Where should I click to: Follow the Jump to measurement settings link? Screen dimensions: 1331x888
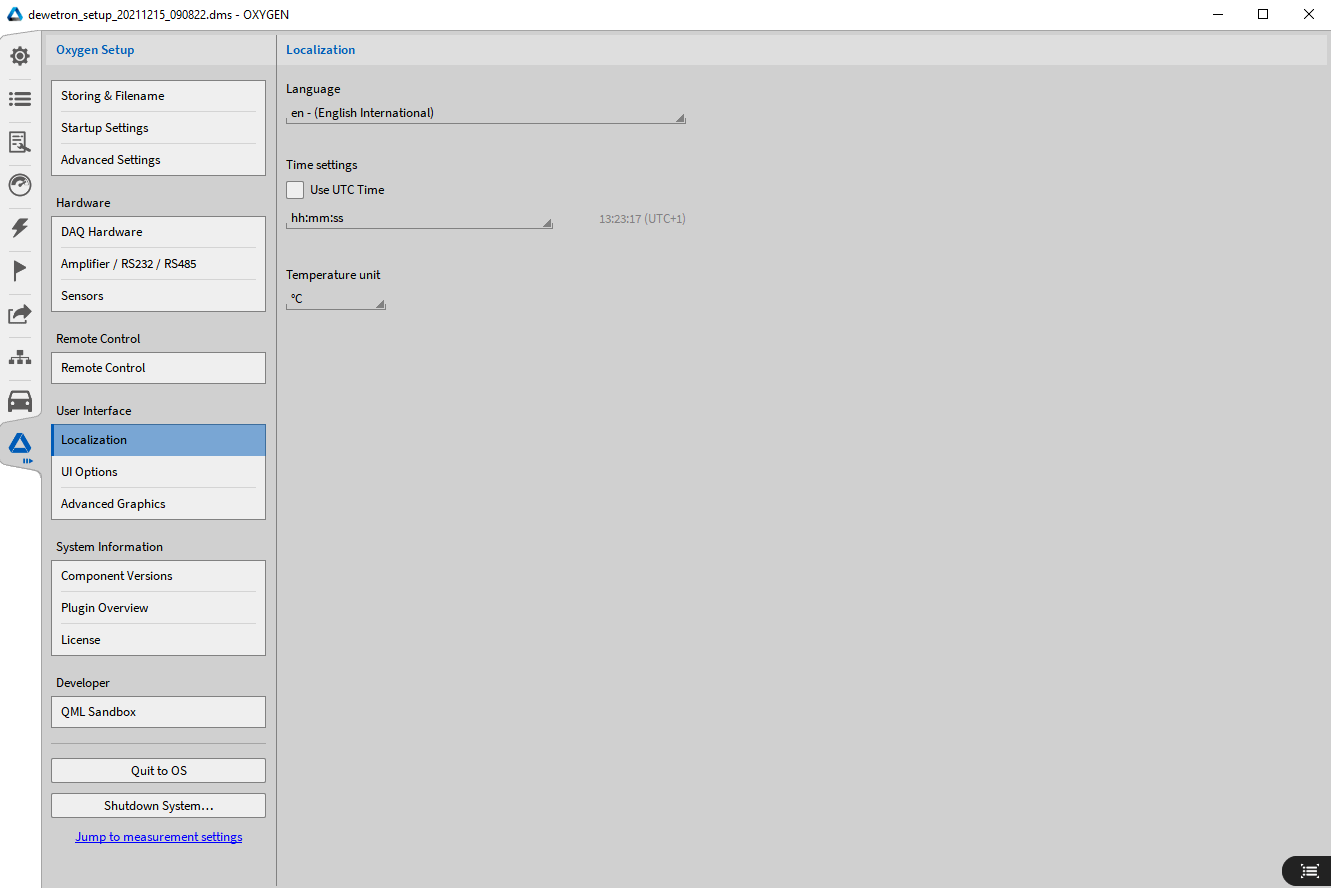[158, 837]
